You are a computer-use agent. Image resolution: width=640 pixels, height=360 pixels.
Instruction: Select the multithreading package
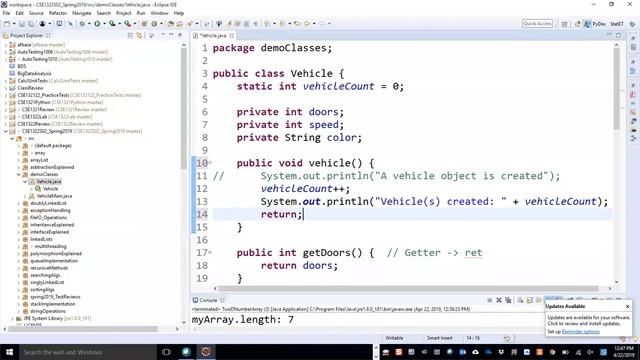click(x=50, y=247)
